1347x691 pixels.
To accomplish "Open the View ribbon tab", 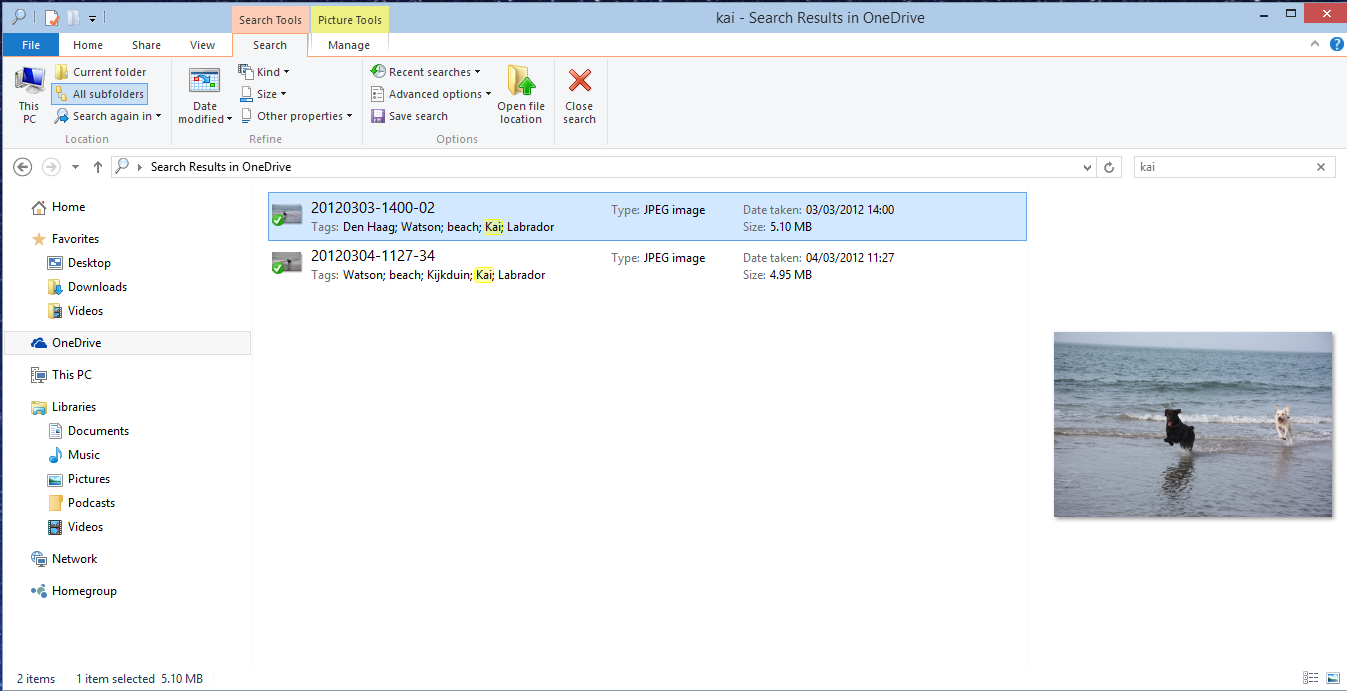I will tap(203, 45).
